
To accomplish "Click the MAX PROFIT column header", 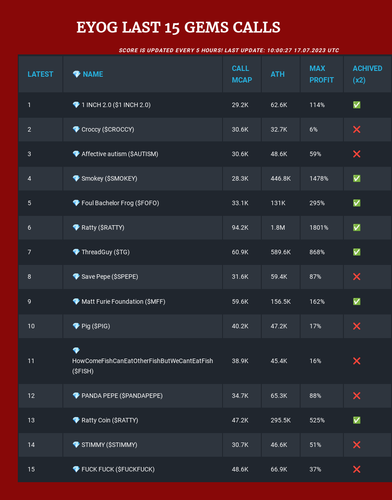I will point(321,74).
